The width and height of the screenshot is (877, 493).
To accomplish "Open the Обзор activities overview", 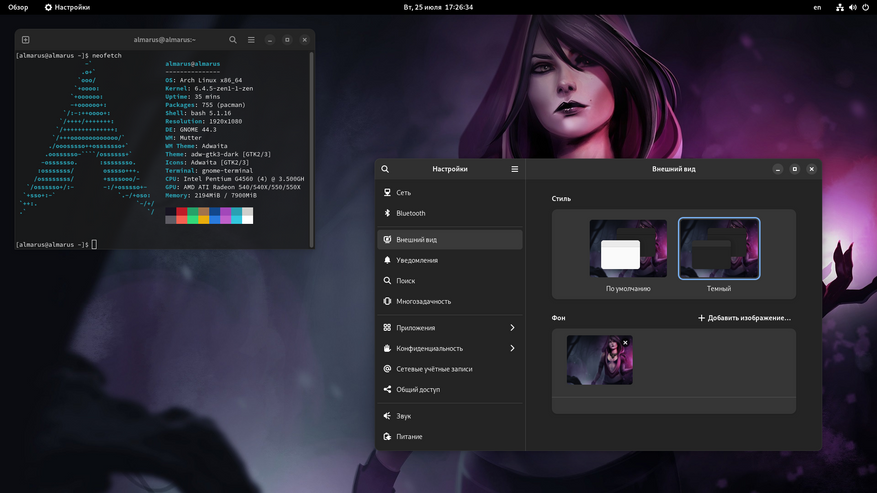I will click(18, 7).
